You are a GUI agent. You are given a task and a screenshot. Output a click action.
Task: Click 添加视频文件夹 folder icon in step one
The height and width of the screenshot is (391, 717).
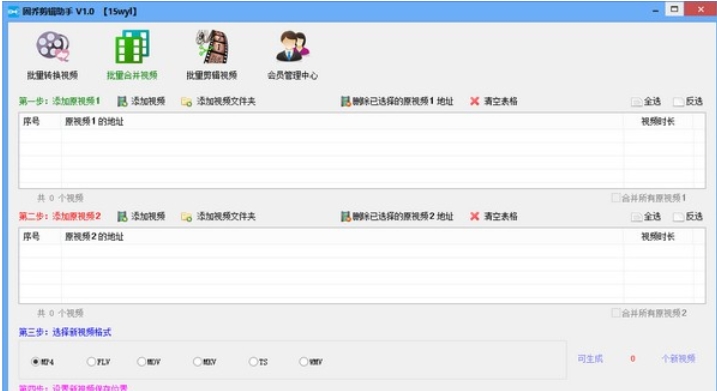[x=186, y=102]
